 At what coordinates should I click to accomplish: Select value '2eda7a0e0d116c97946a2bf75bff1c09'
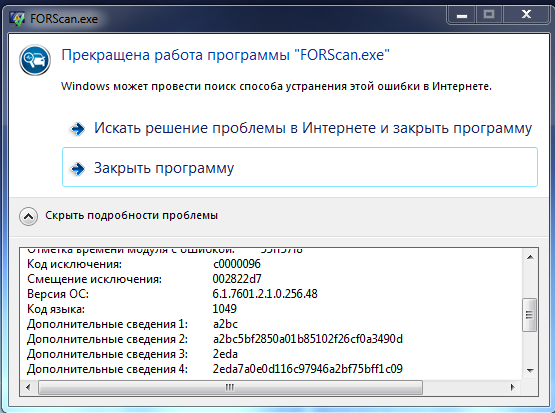click(308, 369)
